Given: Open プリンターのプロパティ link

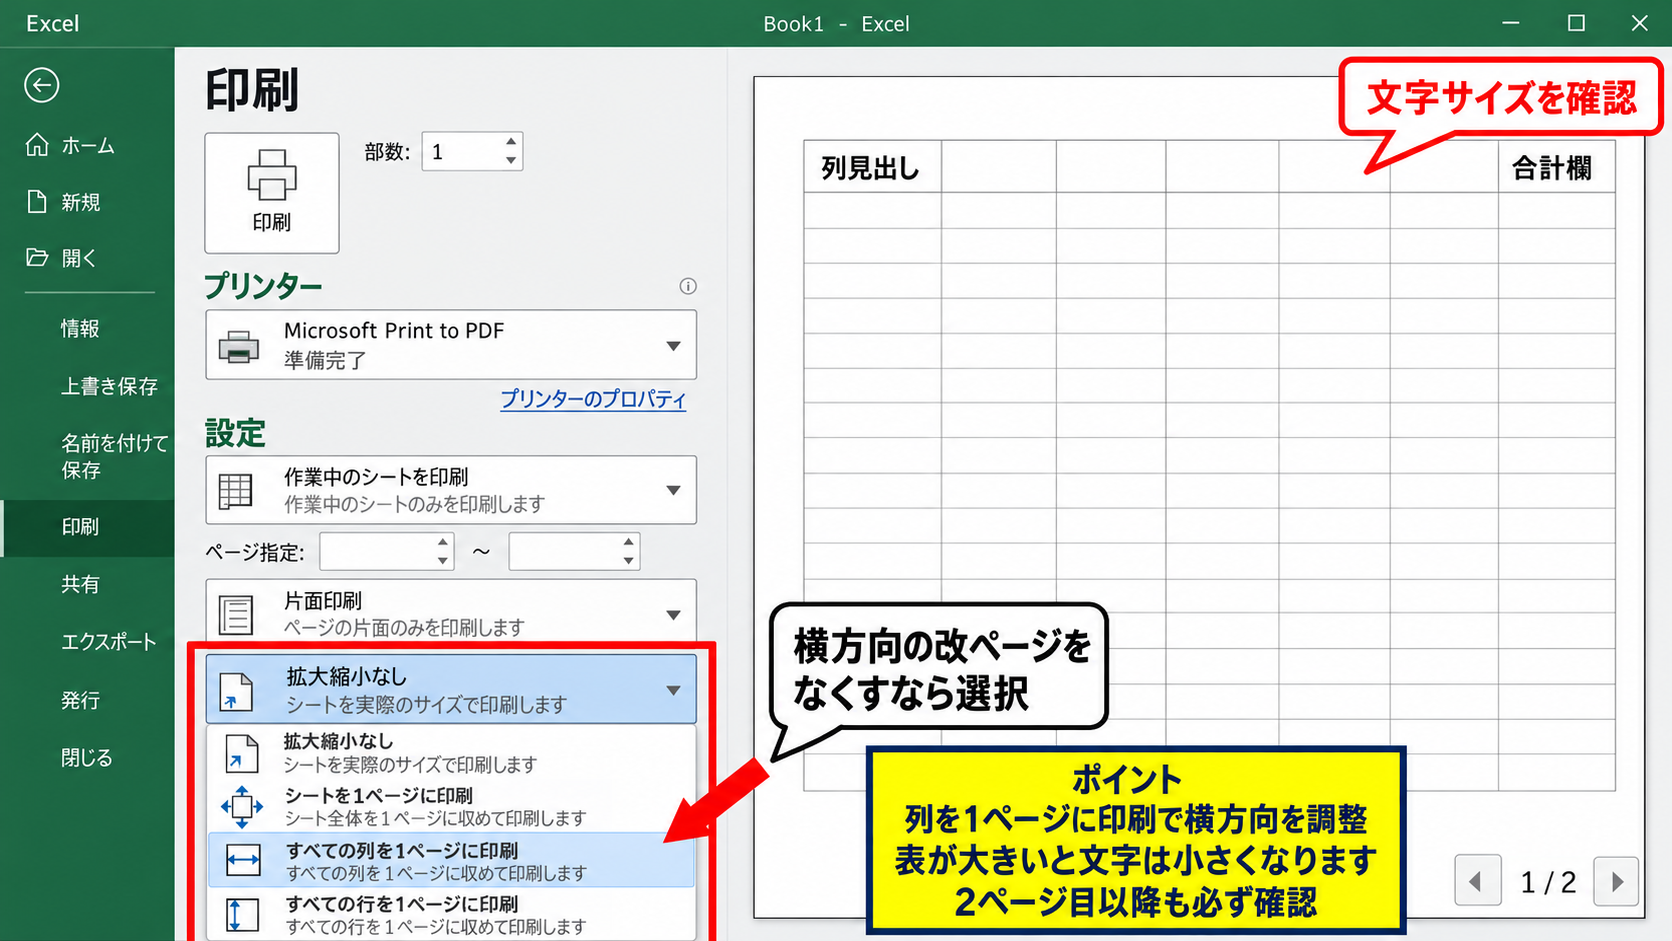Looking at the screenshot, I should click(x=593, y=399).
